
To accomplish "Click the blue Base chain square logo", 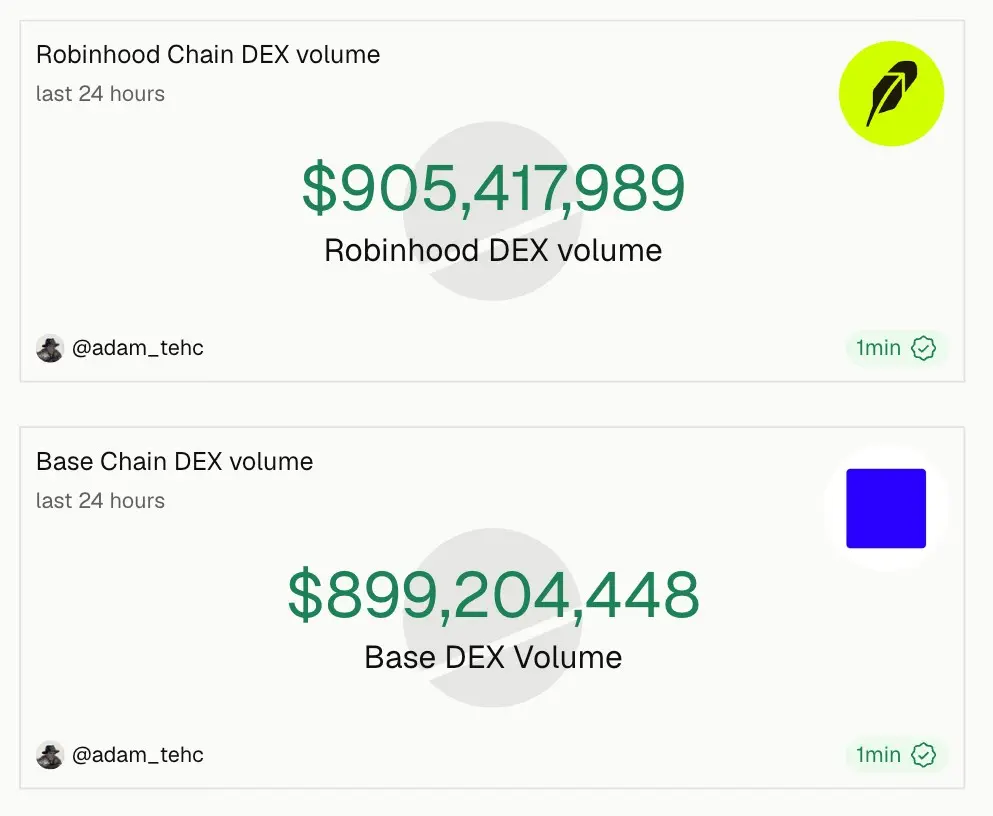I will pyautogui.click(x=886, y=508).
